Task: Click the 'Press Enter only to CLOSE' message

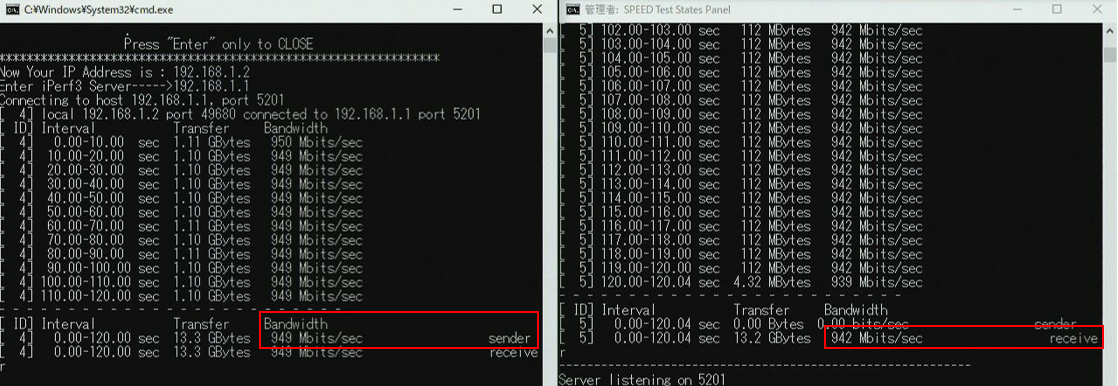Action: tap(218, 44)
